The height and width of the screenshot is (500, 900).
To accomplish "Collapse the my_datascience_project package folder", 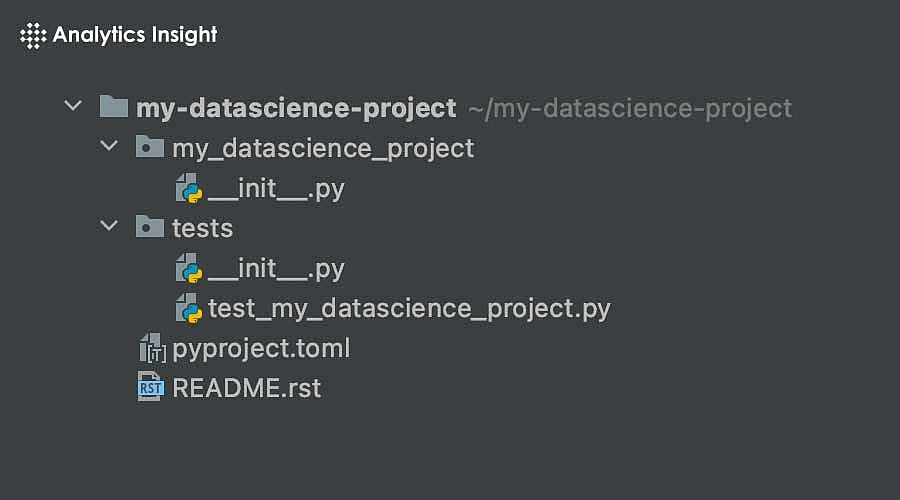I will pyautogui.click(x=109, y=147).
